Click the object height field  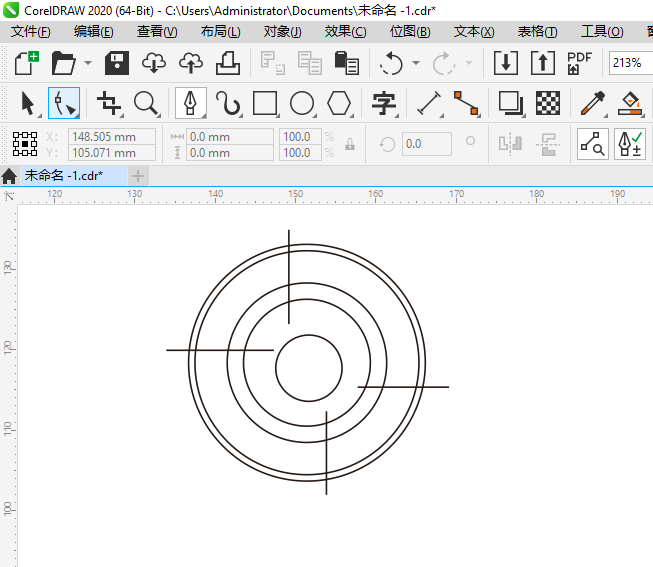[x=229, y=153]
